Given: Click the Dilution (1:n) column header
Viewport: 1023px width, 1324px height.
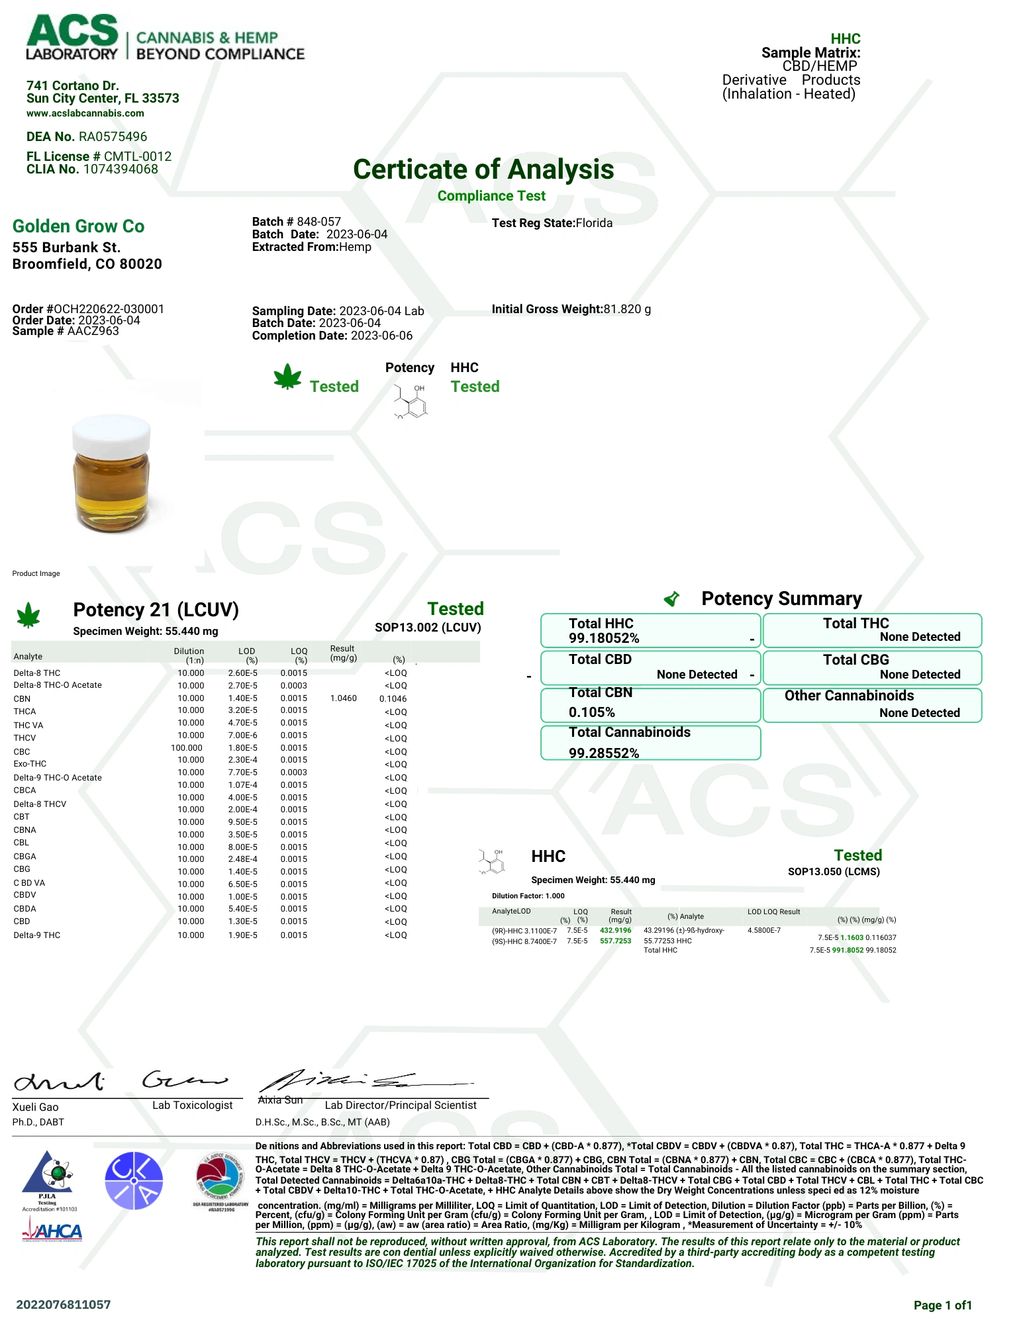Looking at the screenshot, I should 189,655.
